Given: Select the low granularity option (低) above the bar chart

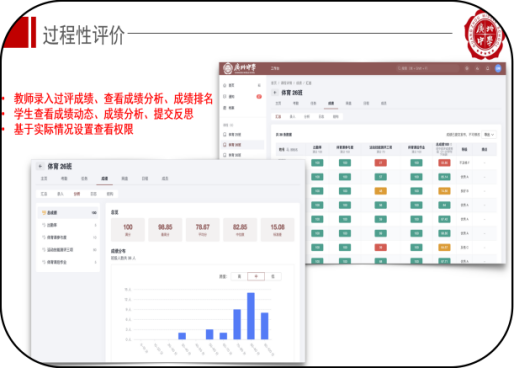Looking at the screenshot, I should [273, 276].
